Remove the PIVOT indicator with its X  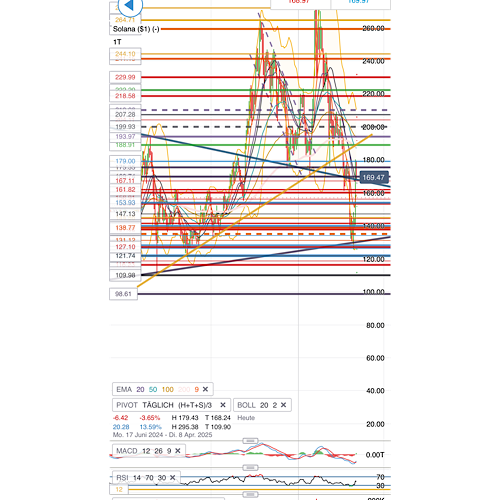(x=223, y=405)
